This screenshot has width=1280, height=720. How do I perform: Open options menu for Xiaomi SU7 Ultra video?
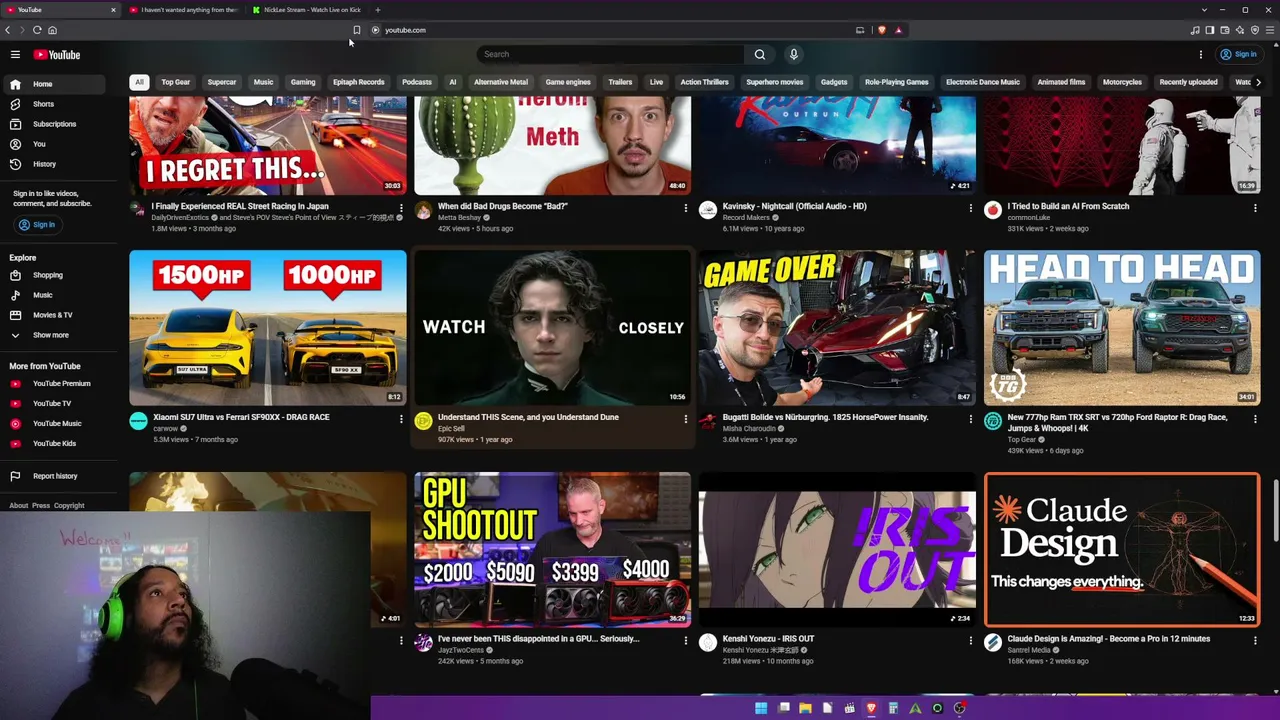(401, 419)
